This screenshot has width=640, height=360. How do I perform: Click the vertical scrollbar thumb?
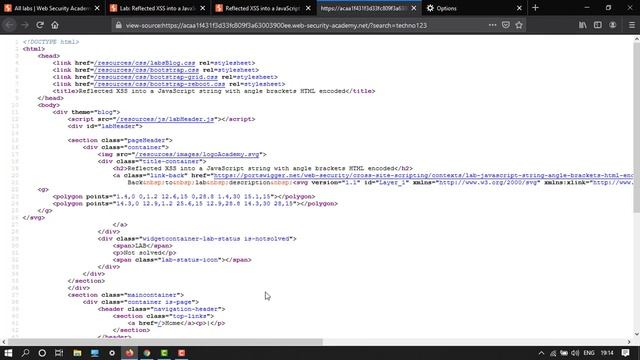coord(636,127)
